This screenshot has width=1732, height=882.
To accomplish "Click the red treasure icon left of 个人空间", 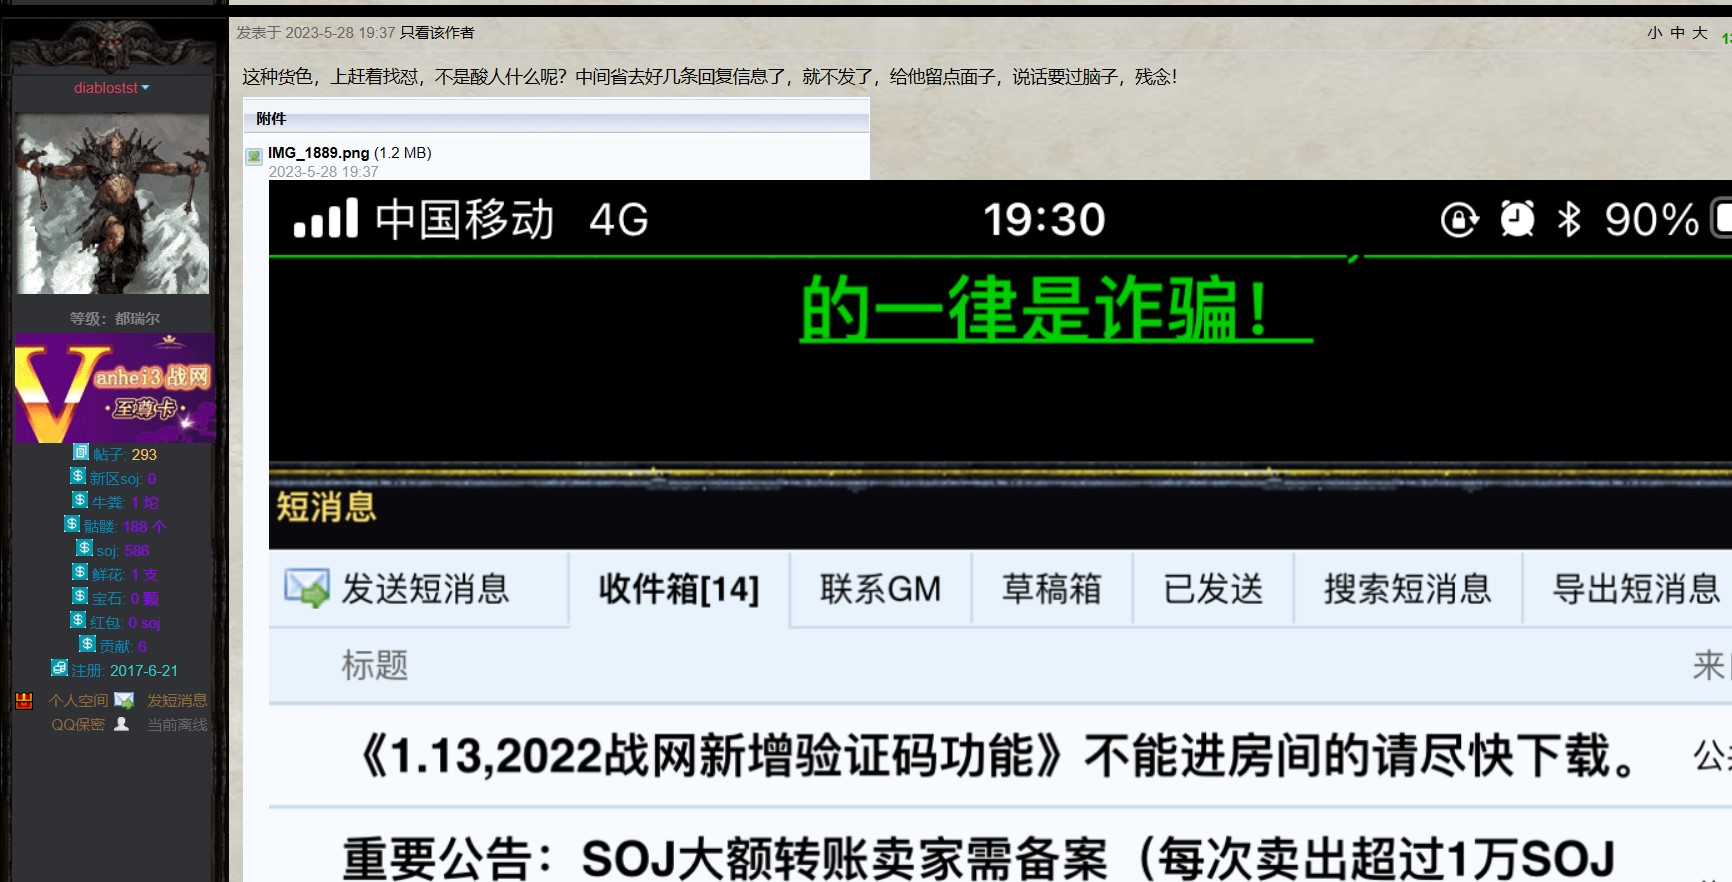I will pos(25,701).
